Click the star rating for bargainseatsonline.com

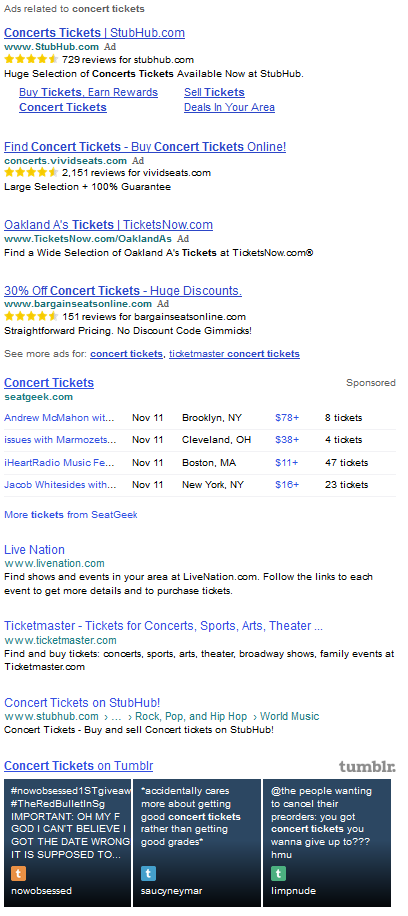tap(31, 317)
